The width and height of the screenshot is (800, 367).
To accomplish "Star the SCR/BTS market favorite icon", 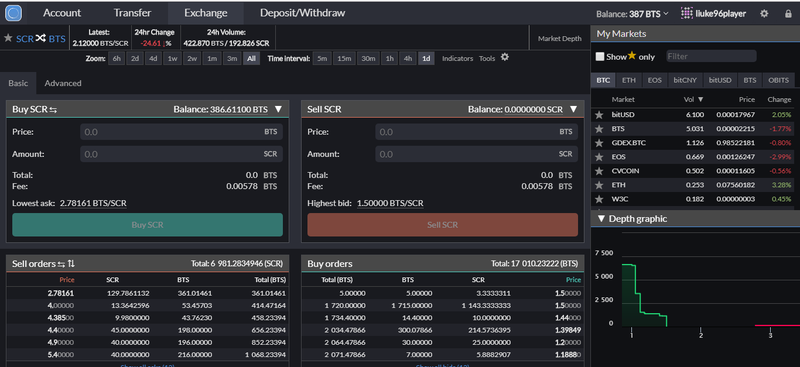I will [x=8, y=38].
